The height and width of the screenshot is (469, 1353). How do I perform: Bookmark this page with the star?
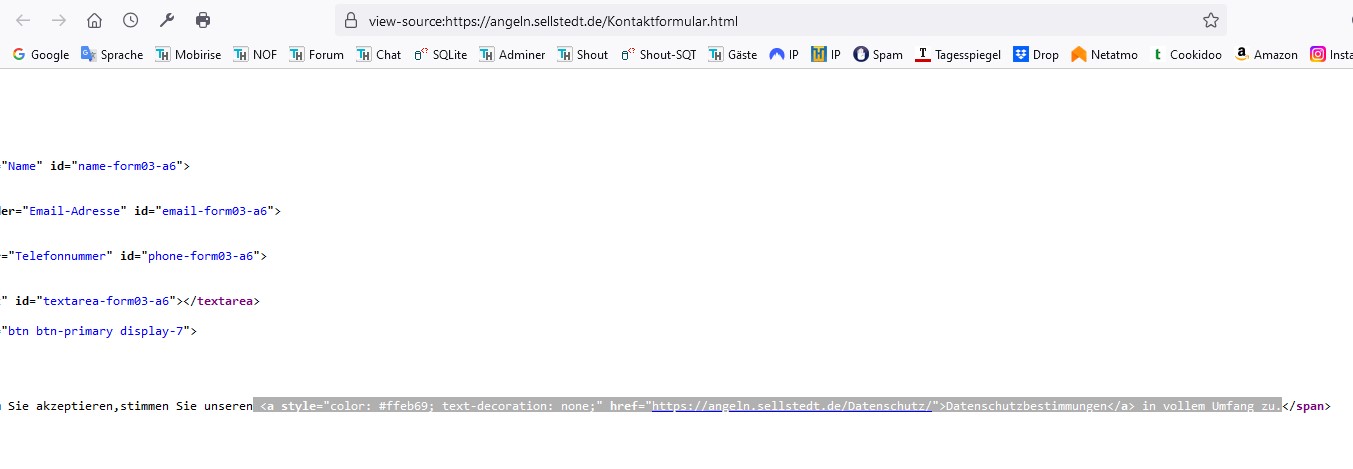[1210, 20]
